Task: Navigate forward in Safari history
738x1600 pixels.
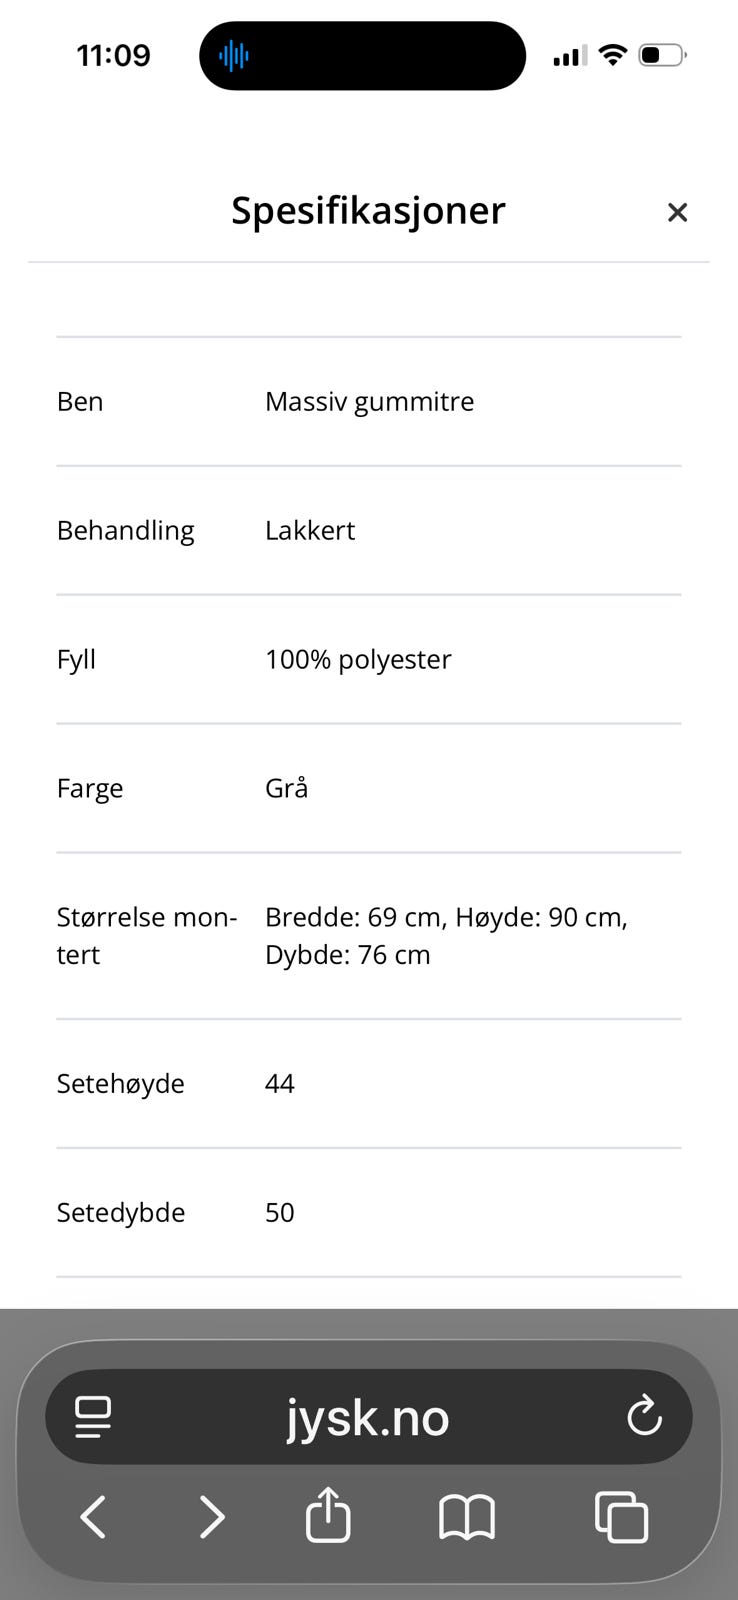Action: tap(212, 1516)
